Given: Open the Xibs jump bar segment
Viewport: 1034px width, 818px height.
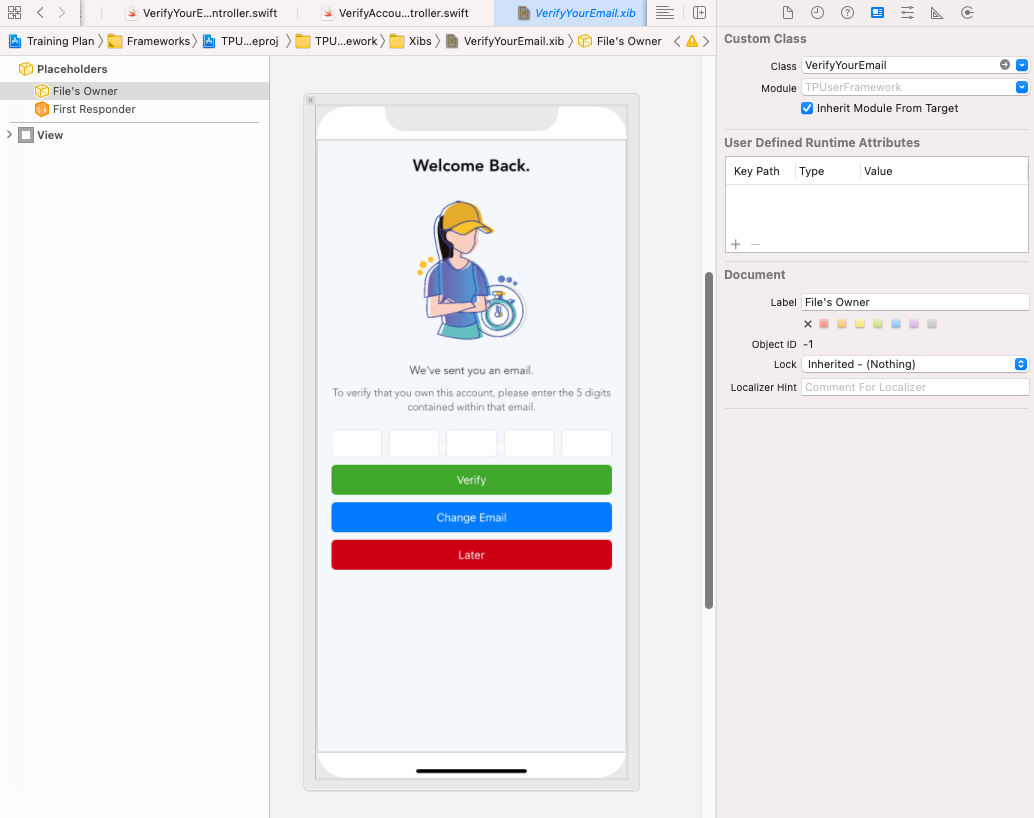Looking at the screenshot, I should click(410, 41).
